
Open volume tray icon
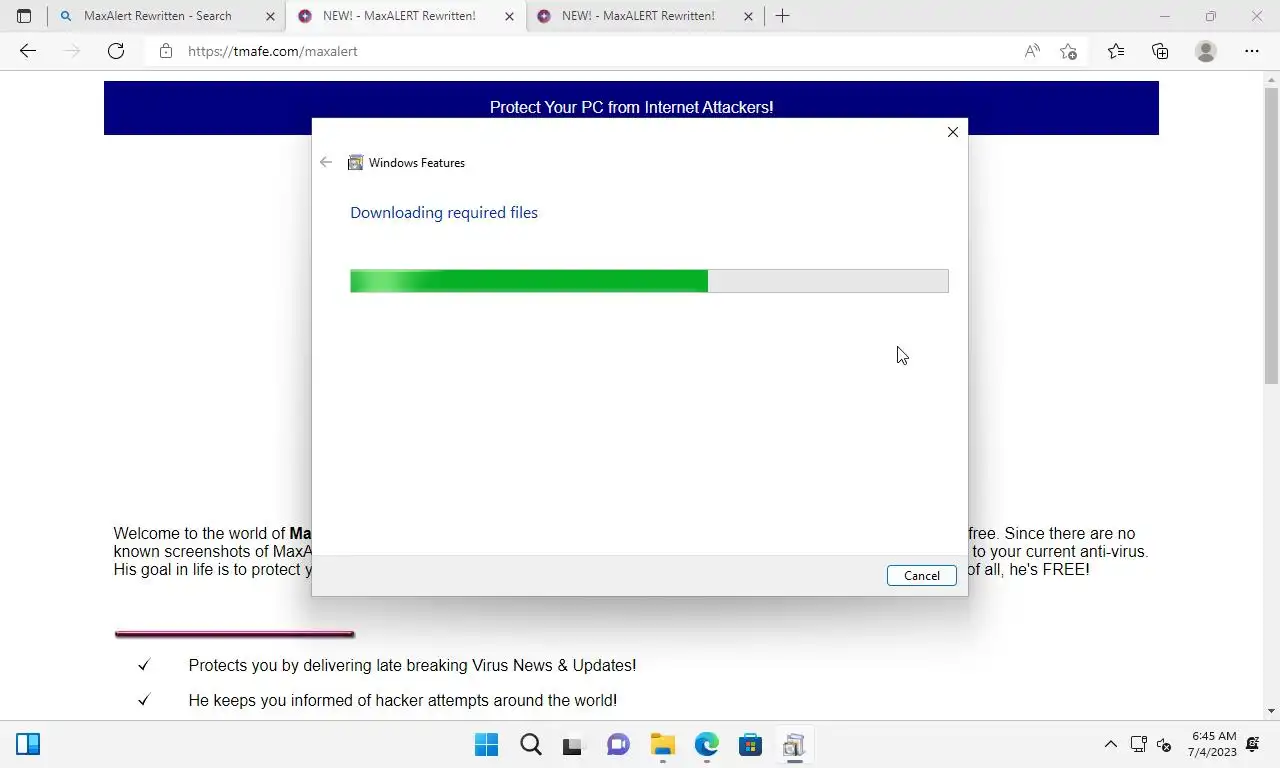coord(1164,744)
